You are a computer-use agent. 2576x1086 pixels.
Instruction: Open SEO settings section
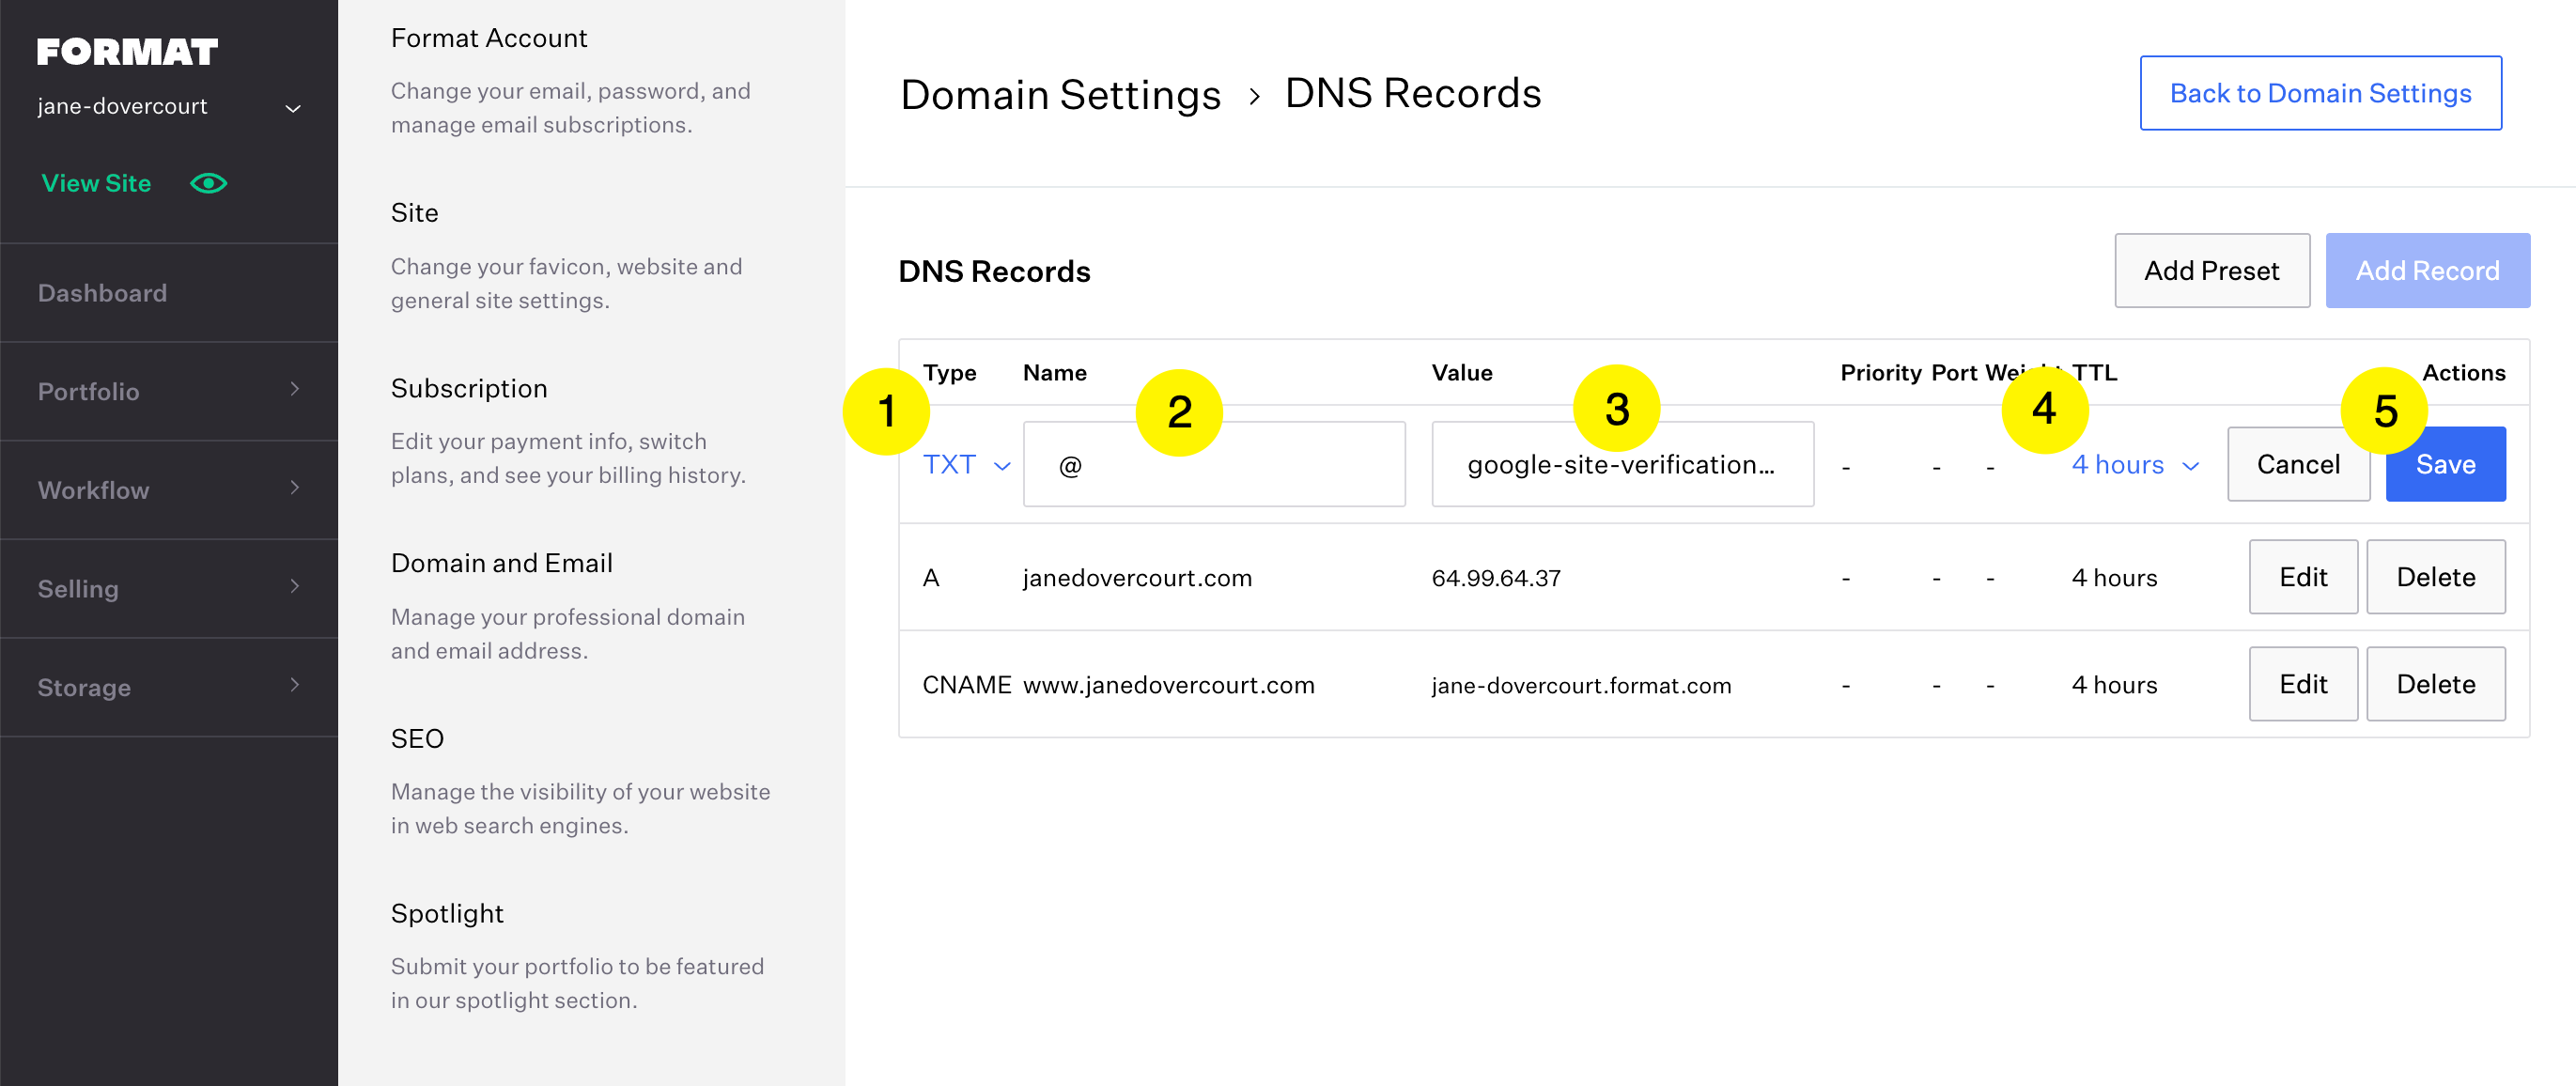coord(417,738)
